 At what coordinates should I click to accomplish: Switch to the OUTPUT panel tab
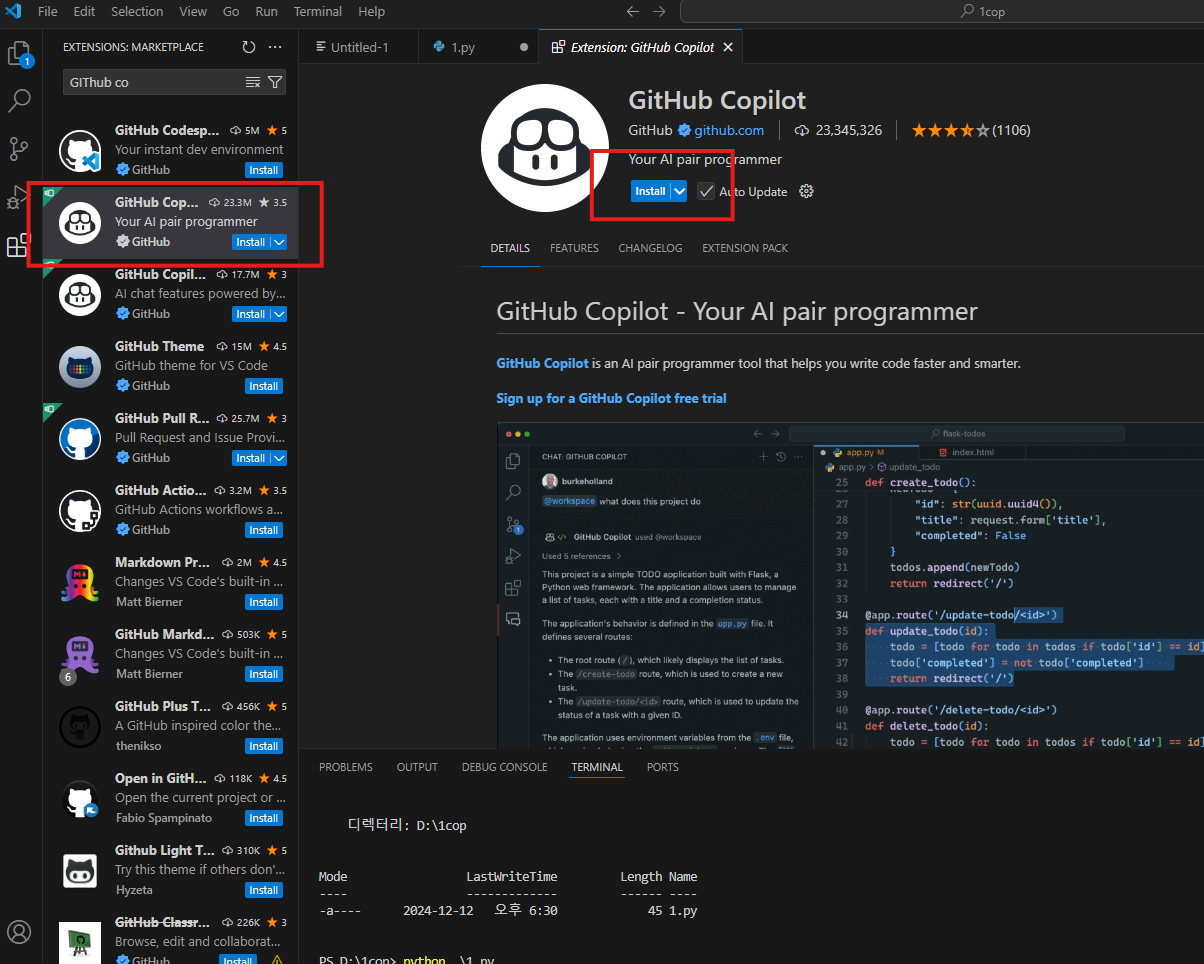point(417,767)
